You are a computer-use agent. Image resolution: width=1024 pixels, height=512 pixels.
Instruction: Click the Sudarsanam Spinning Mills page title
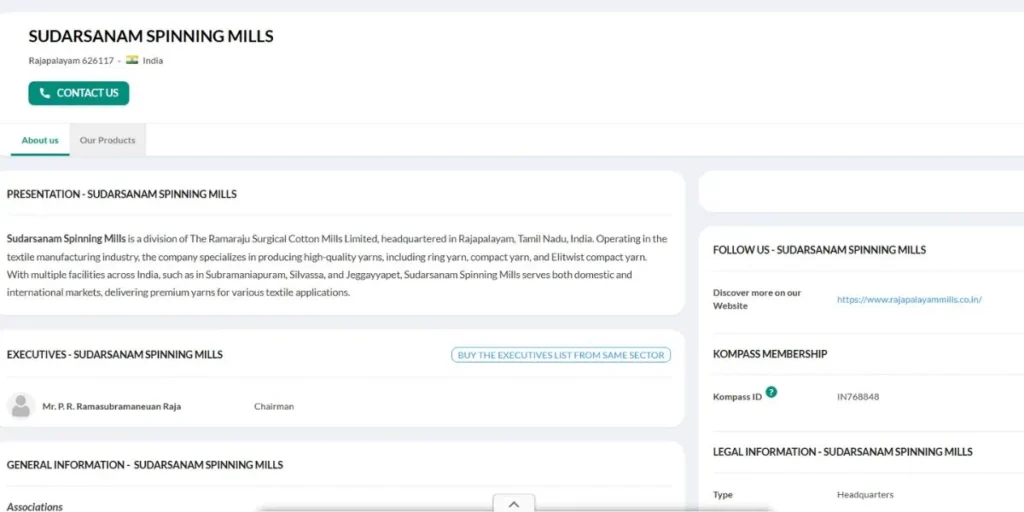click(x=151, y=36)
